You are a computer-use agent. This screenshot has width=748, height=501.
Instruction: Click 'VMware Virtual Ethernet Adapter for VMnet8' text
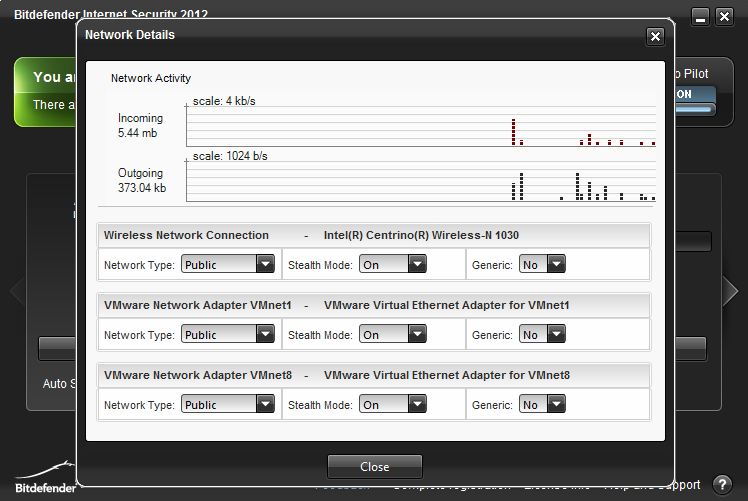tap(447, 376)
